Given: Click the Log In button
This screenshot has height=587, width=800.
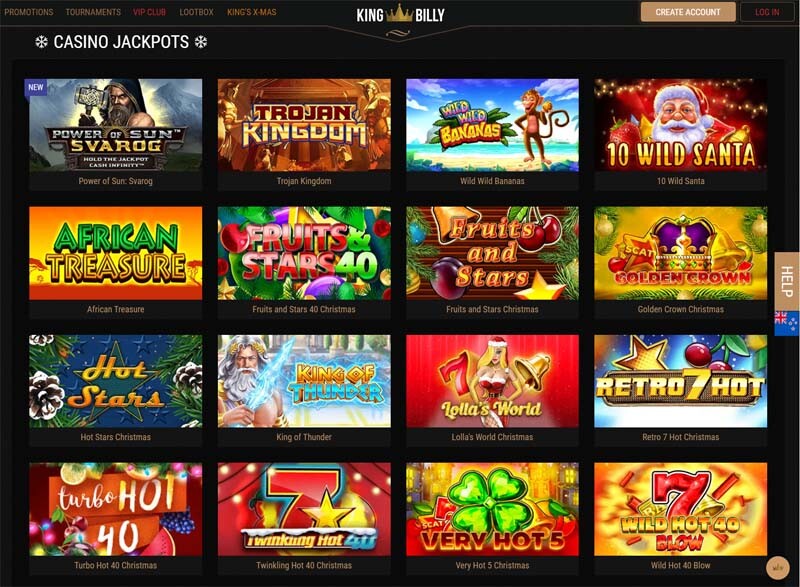Looking at the screenshot, I should (x=767, y=12).
